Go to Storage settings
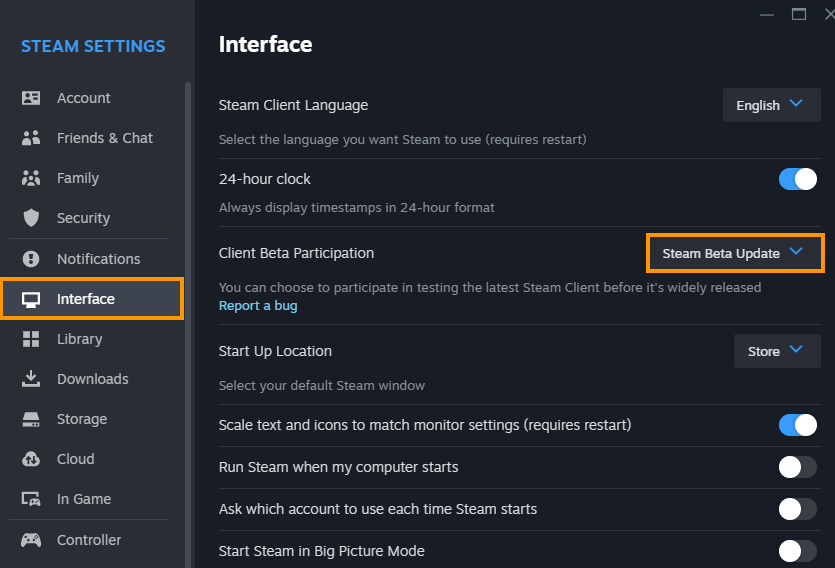 coord(92,419)
